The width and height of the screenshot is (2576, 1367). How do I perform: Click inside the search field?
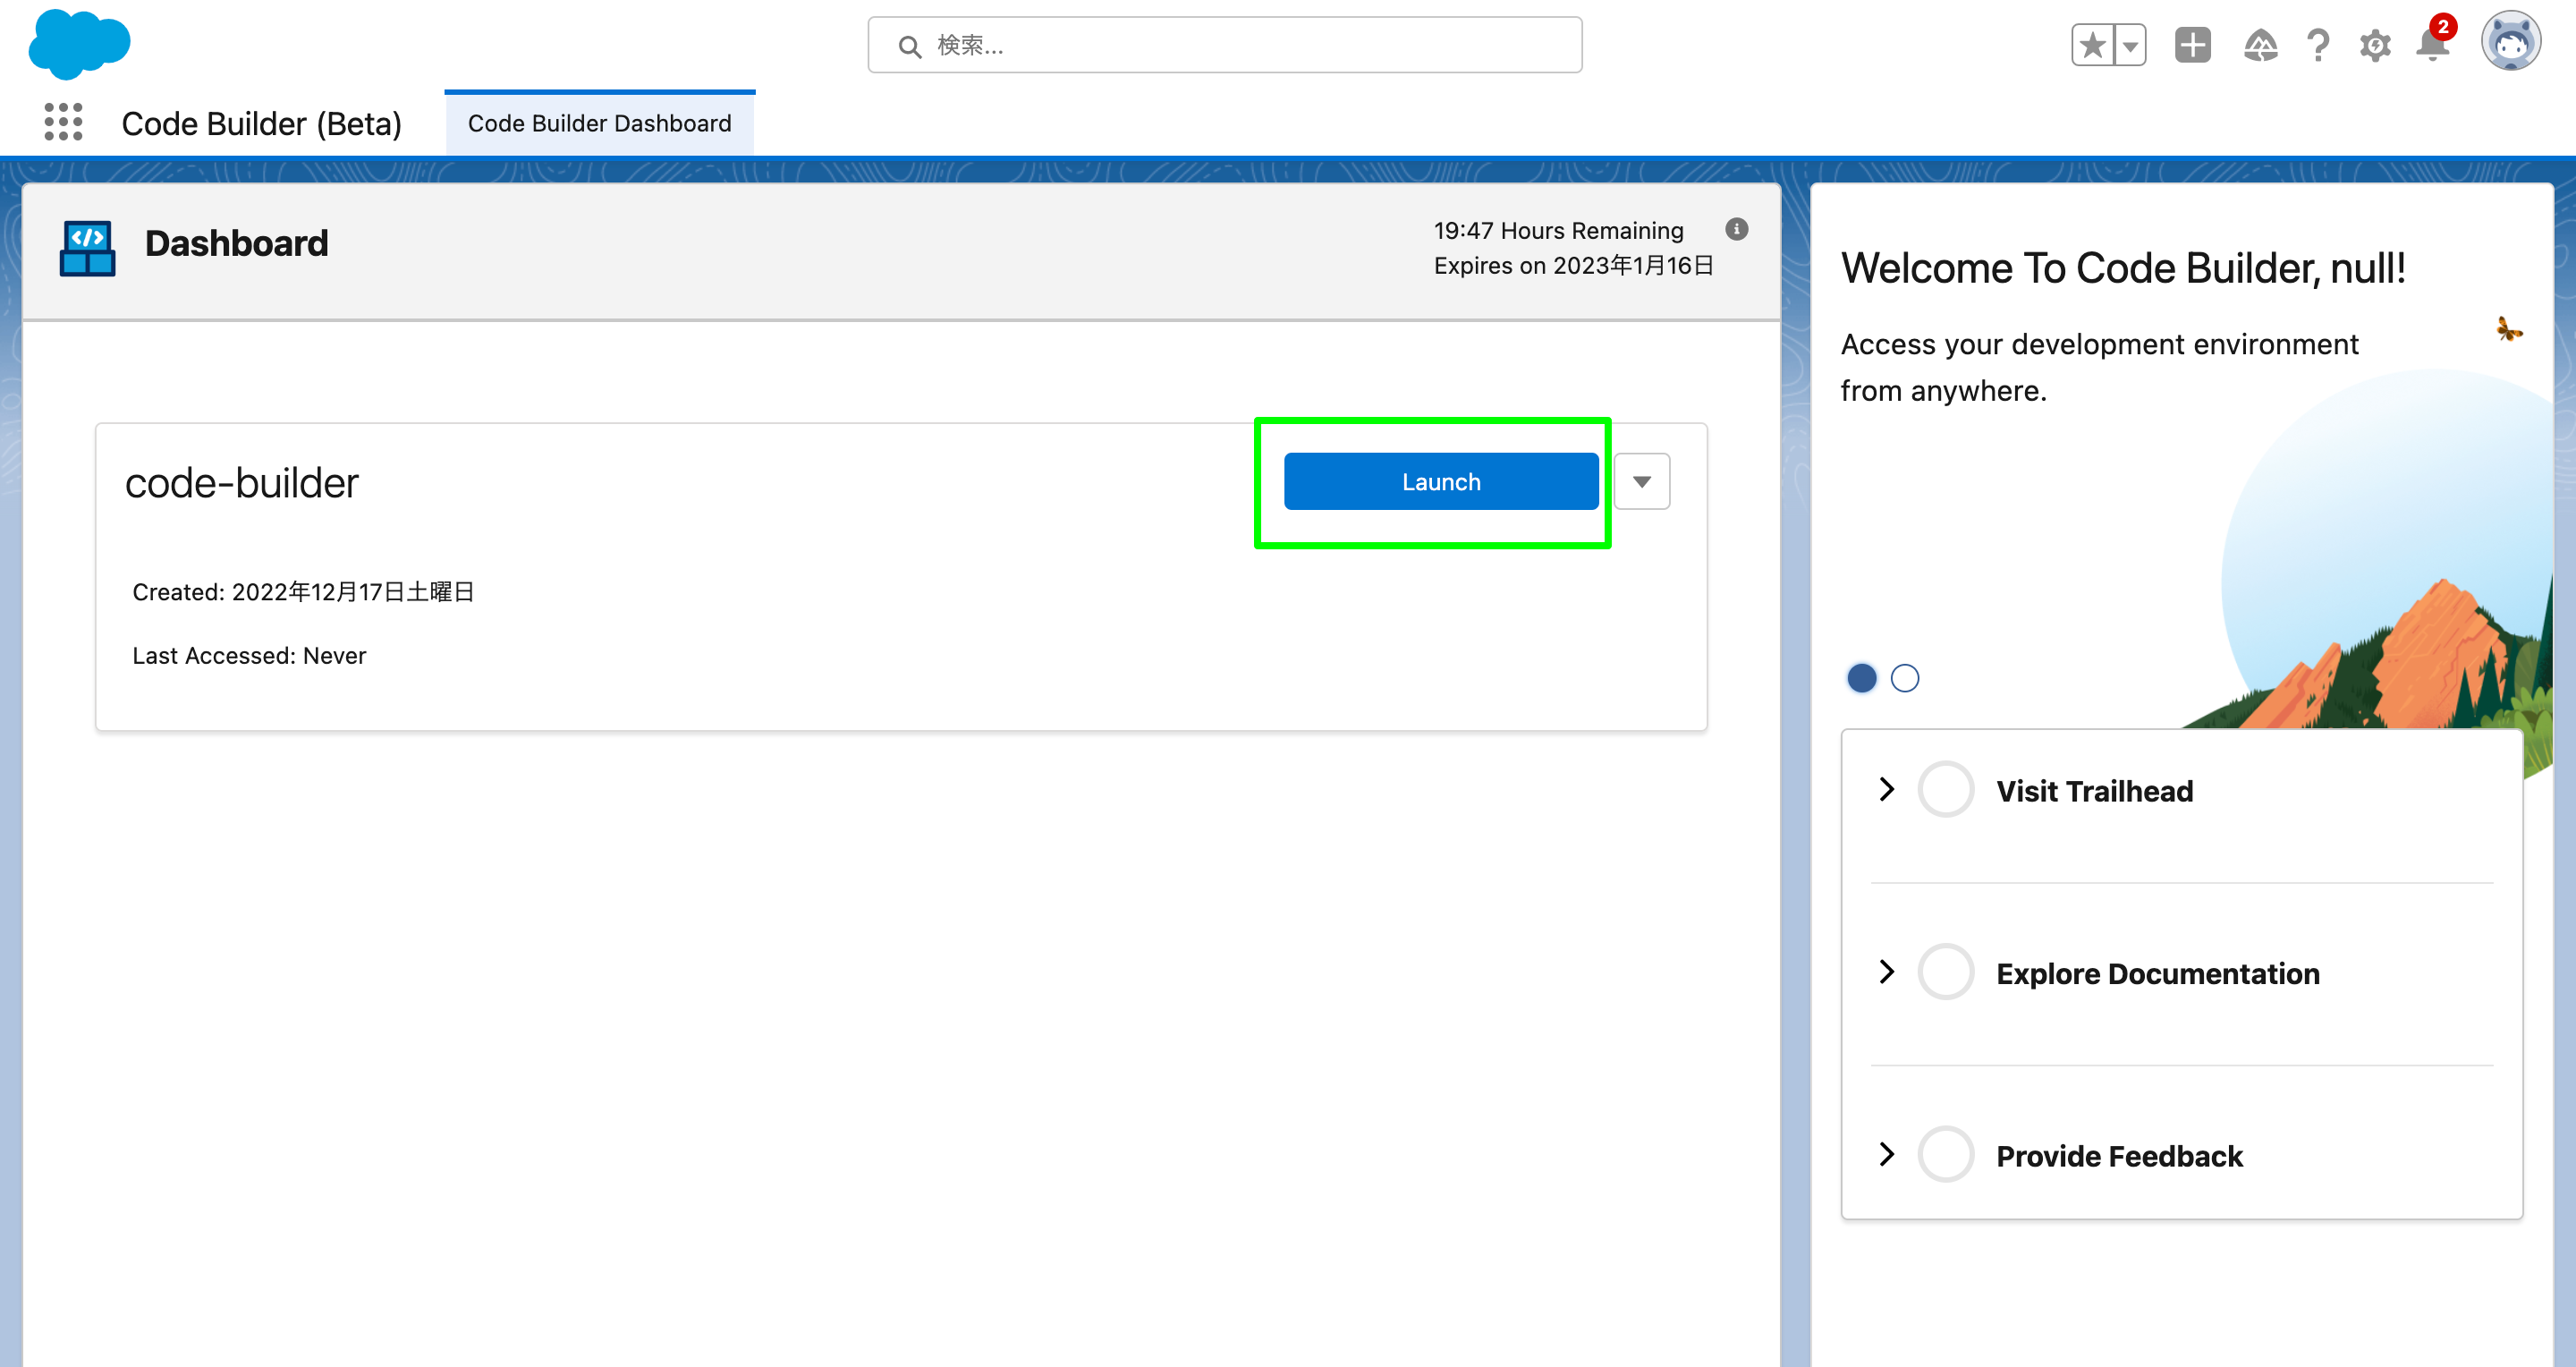click(1224, 45)
